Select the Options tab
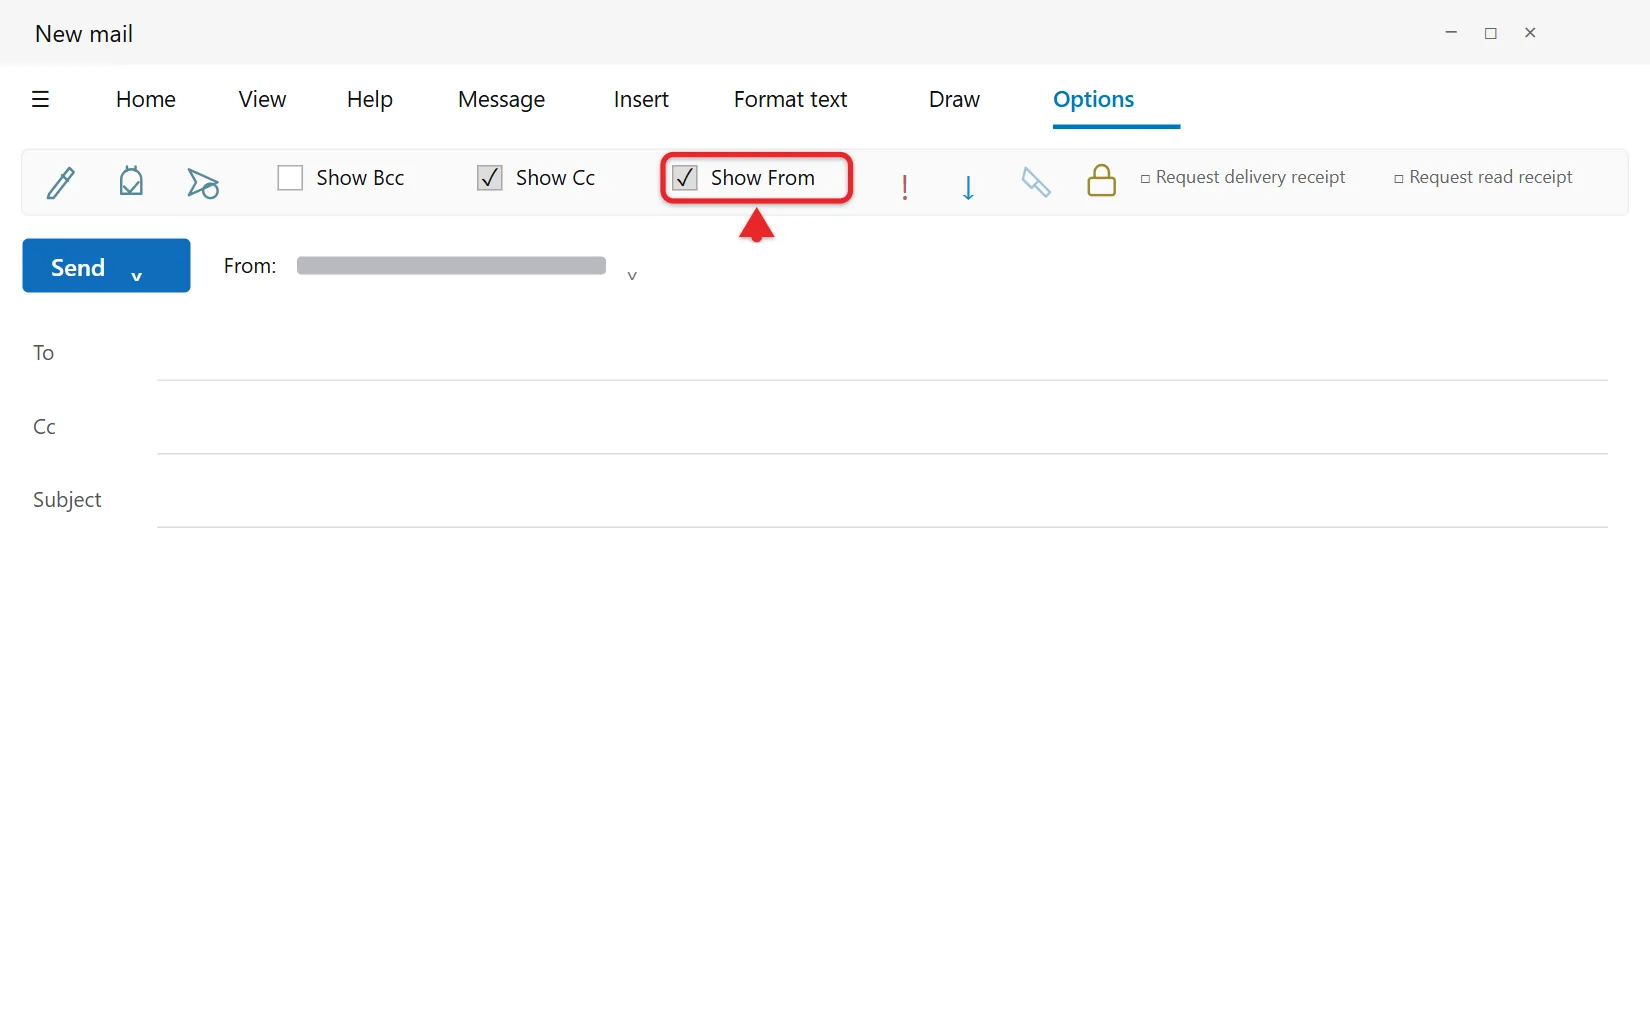This screenshot has width=1650, height=1035. coord(1094,99)
